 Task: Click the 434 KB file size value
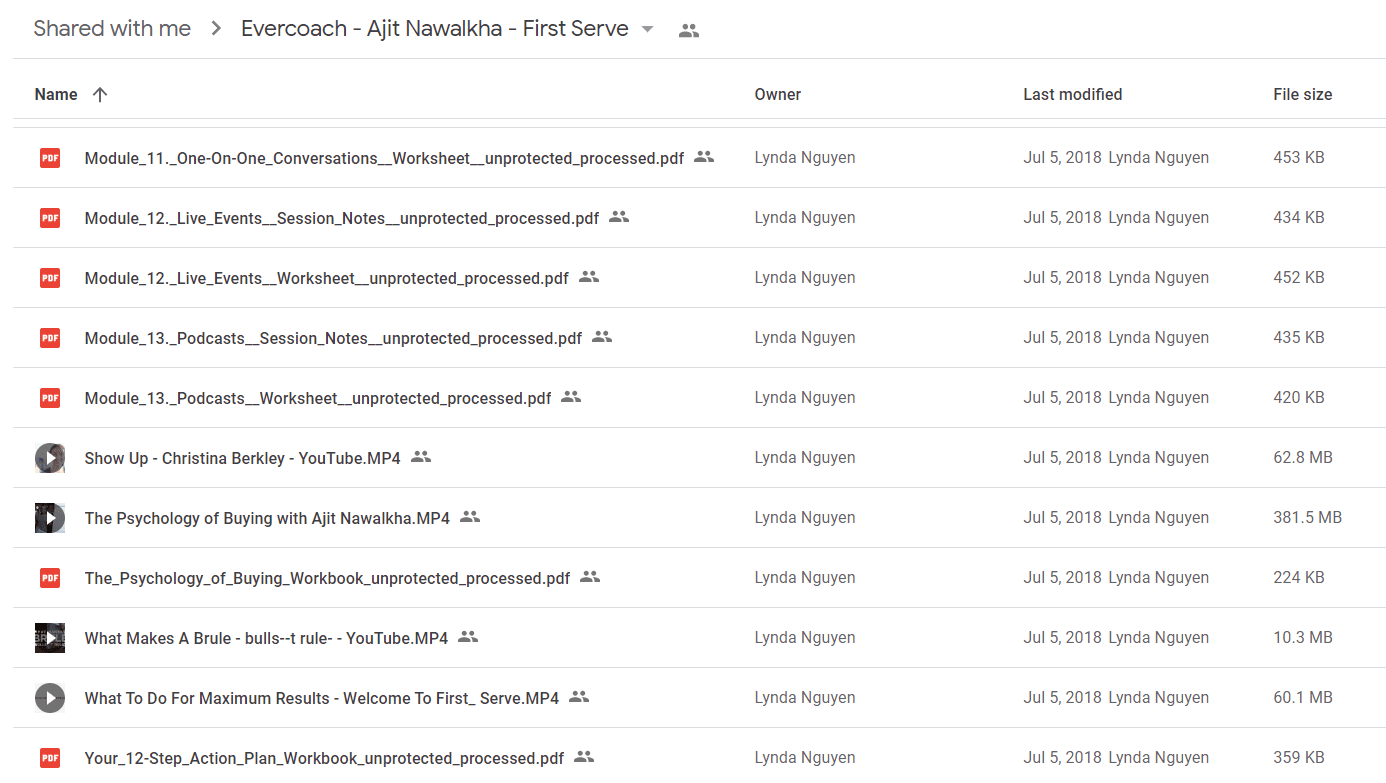point(1299,217)
